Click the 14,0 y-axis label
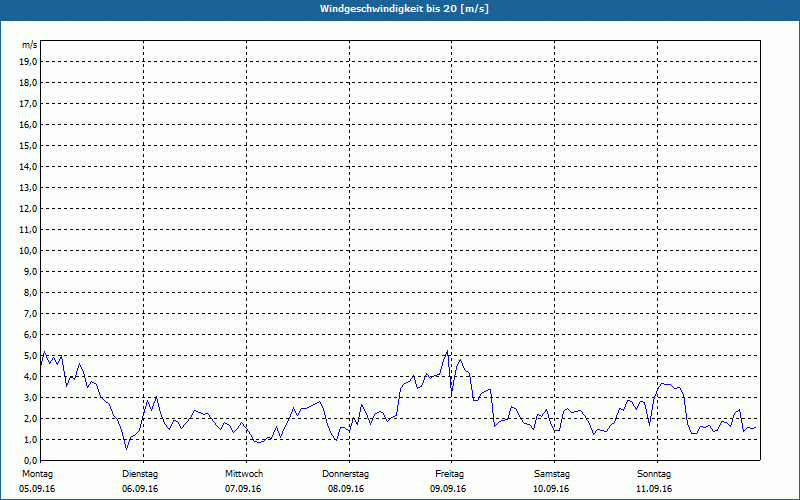Viewport: 800px width, 500px height. pyautogui.click(x=27, y=166)
